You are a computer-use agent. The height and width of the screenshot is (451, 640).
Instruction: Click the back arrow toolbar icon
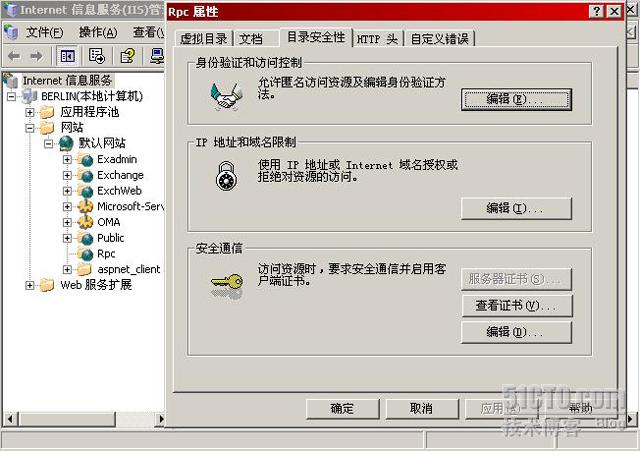pos(14,56)
